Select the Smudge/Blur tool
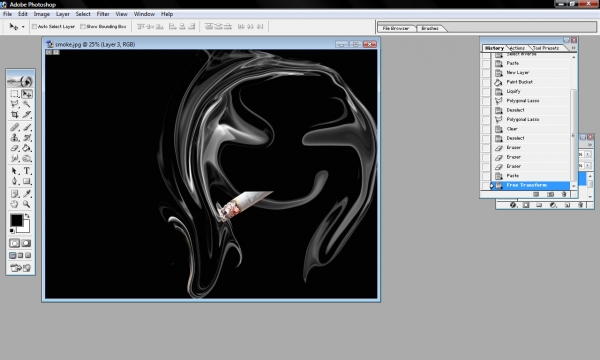Image resolution: width=600 pixels, height=360 pixels. coord(15,158)
